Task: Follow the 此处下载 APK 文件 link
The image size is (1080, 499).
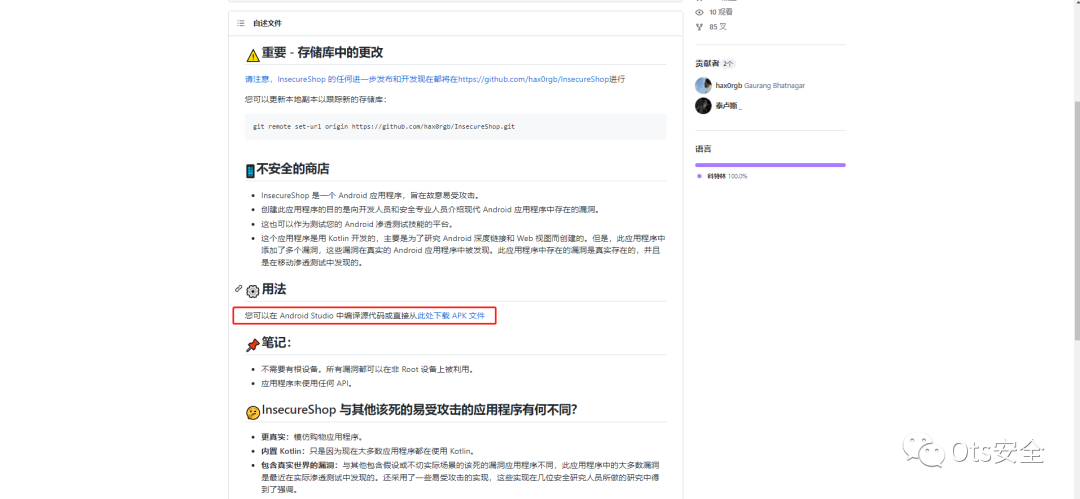Action: [451, 316]
